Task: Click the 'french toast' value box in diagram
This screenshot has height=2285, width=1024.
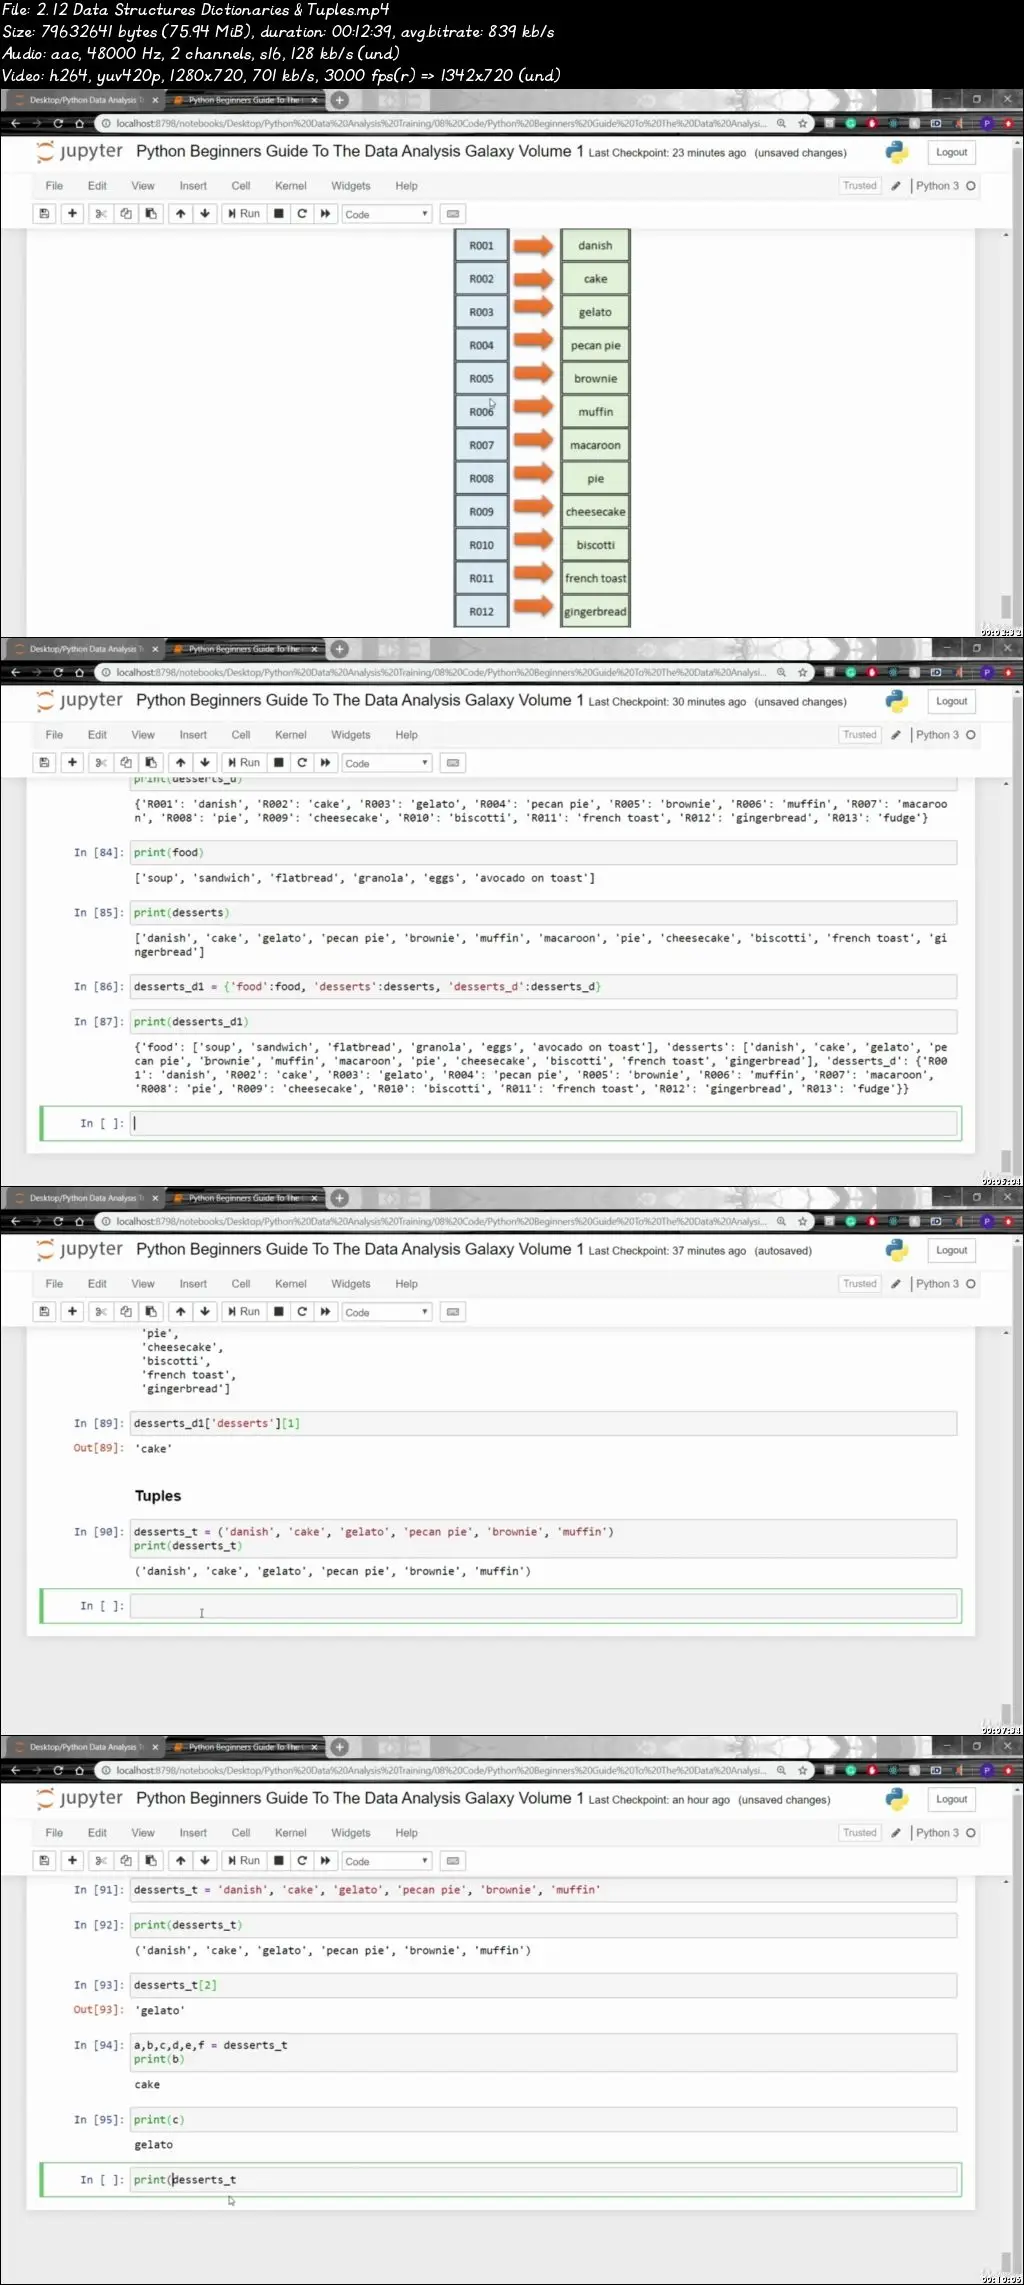Action: click(595, 578)
